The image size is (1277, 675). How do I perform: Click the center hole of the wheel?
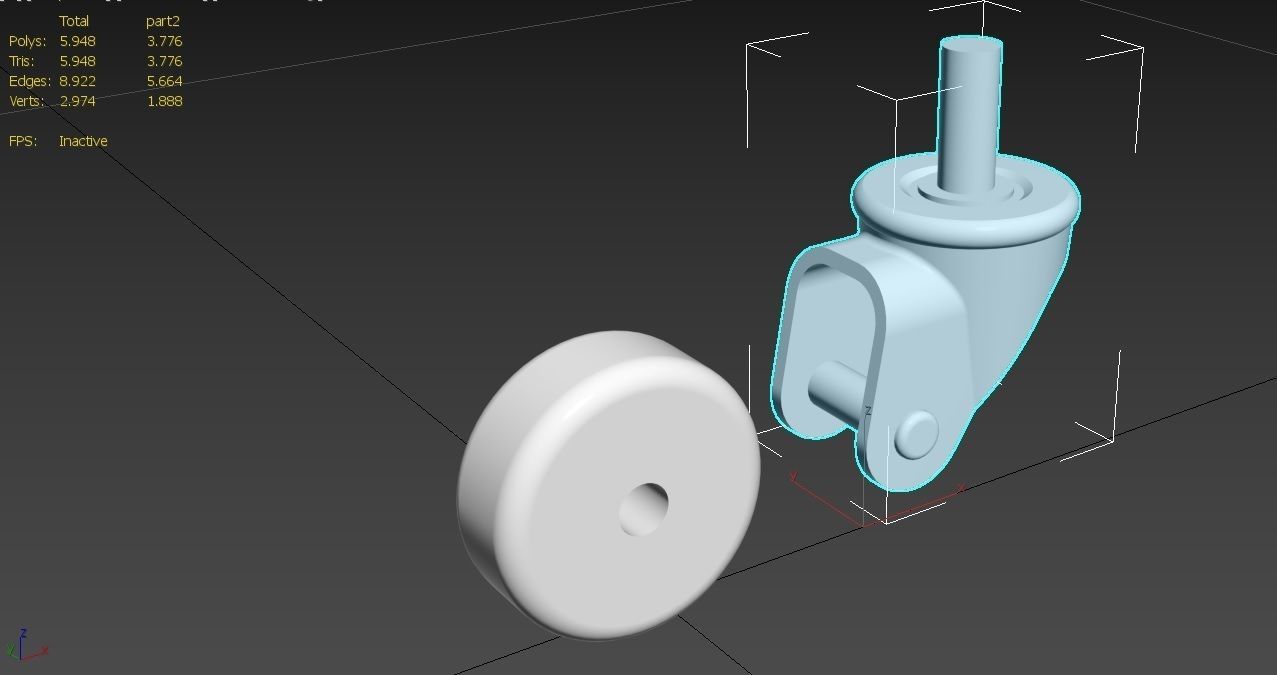coord(644,508)
